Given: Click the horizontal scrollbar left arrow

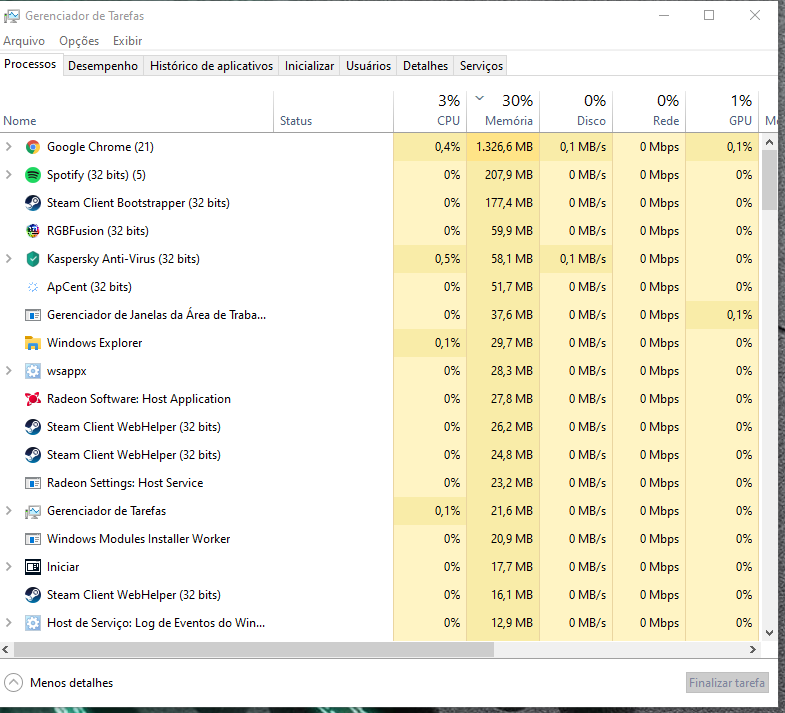Looking at the screenshot, I should (x=6, y=649).
